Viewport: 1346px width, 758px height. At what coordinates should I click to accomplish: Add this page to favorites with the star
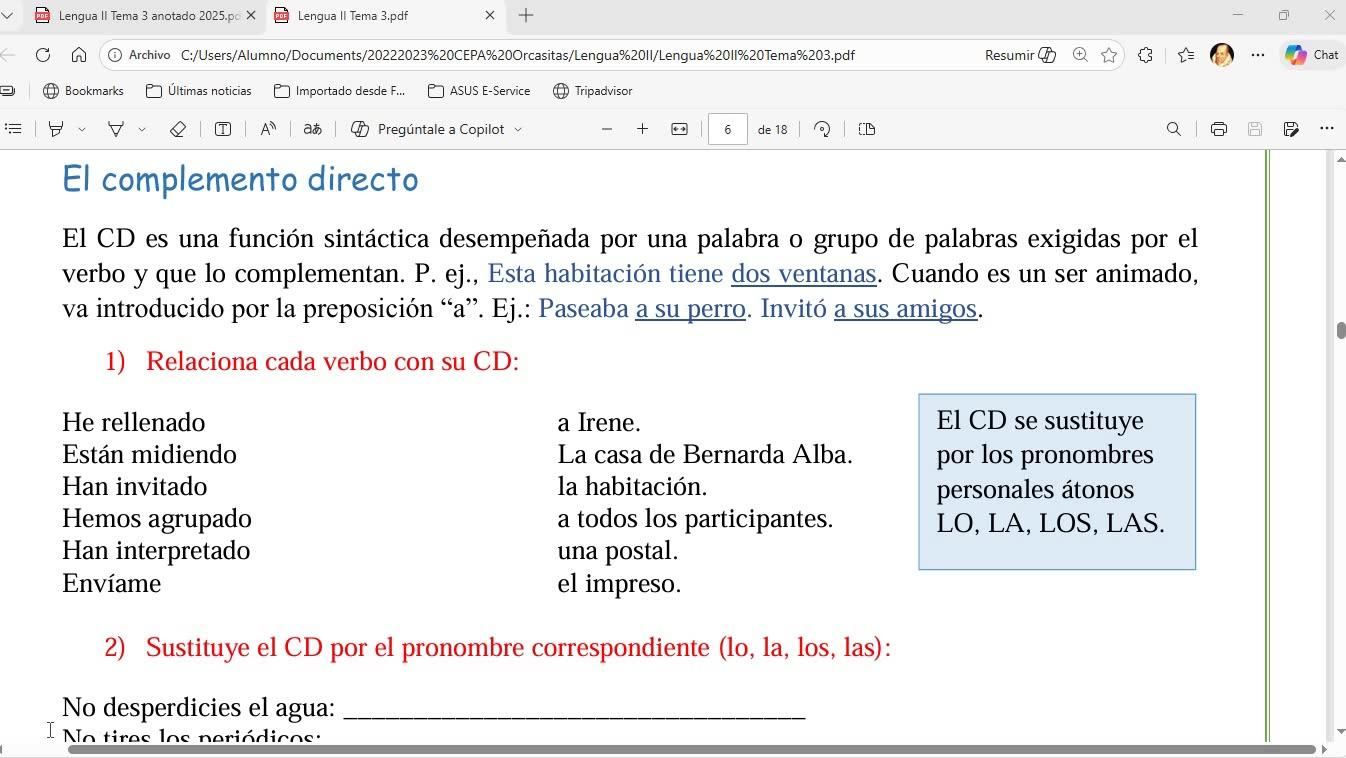point(1109,55)
